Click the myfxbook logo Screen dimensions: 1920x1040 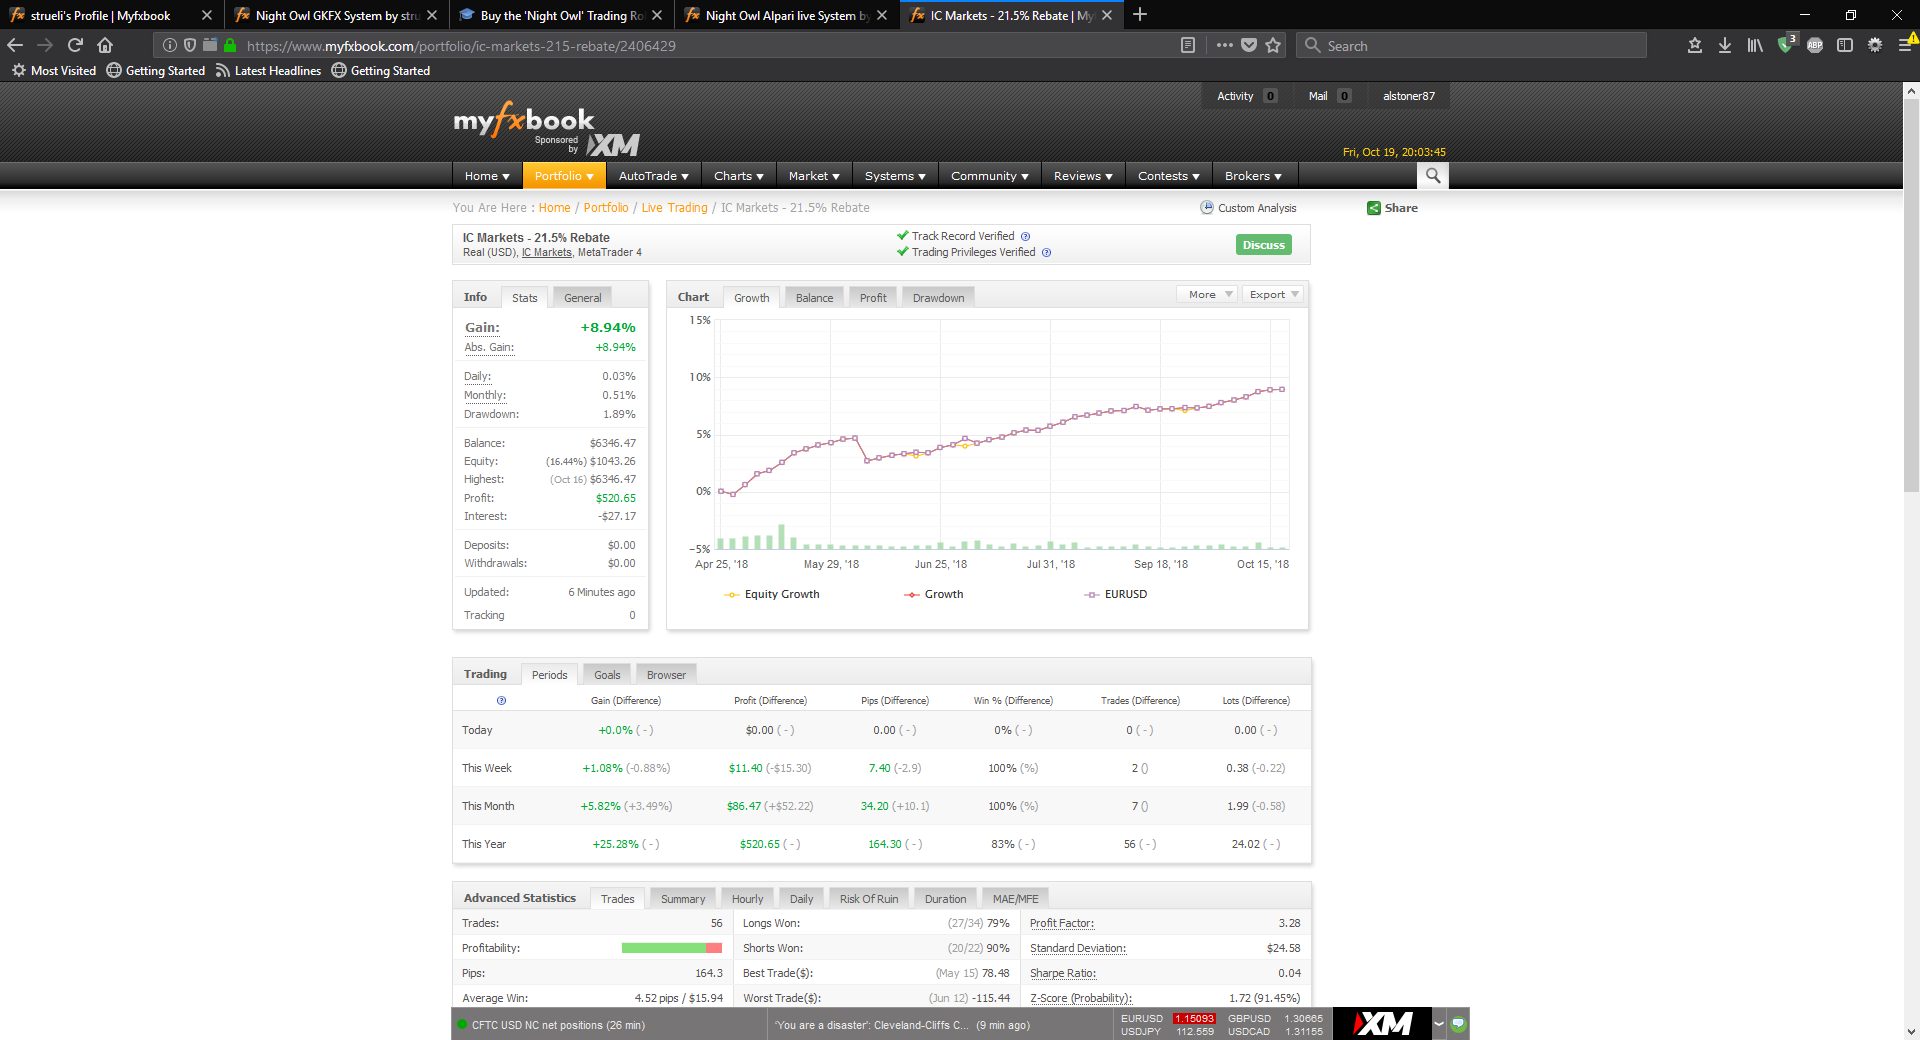(524, 120)
